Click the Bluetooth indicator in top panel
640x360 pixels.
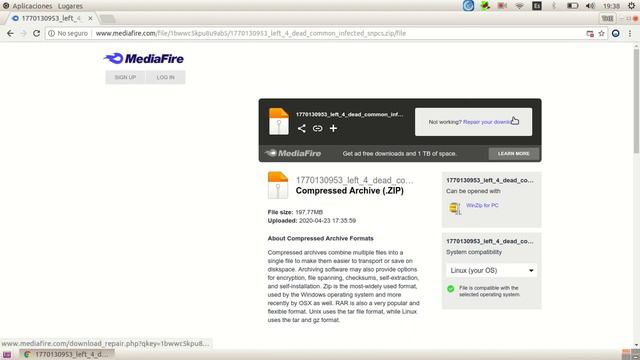pos(554,6)
